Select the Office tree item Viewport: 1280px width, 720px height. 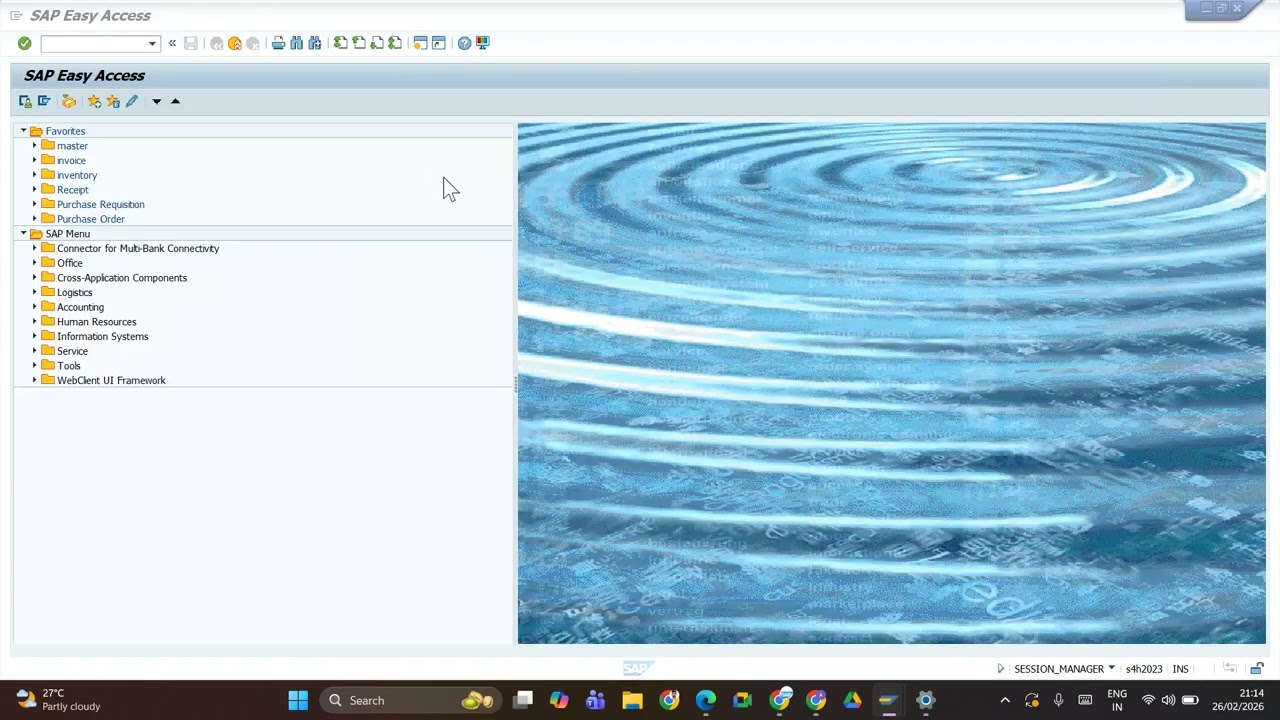70,263
